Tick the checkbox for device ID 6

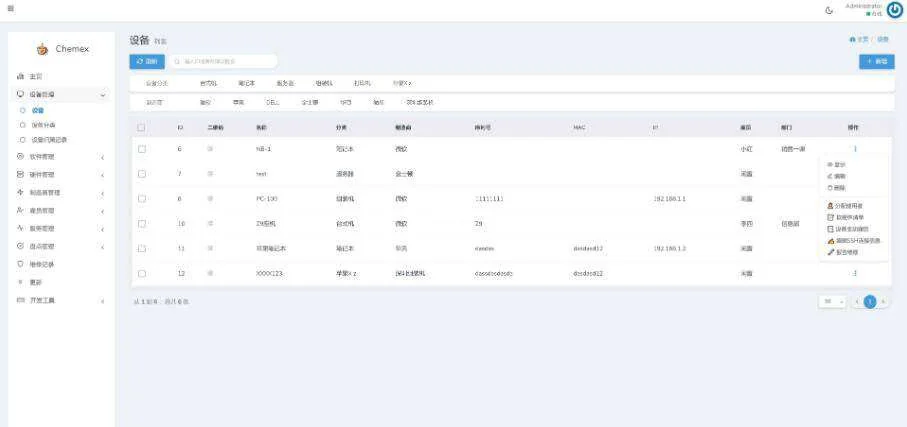click(x=142, y=149)
